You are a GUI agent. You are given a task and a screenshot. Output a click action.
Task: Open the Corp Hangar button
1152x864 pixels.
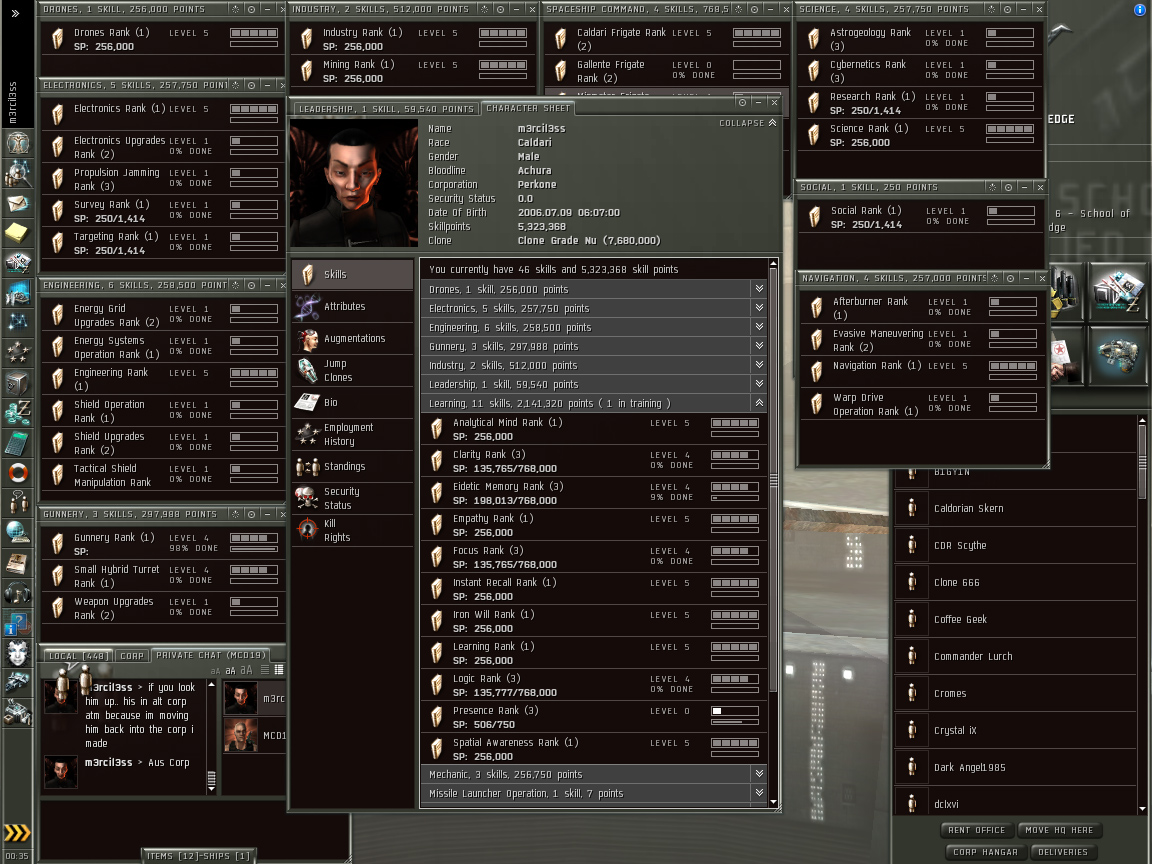coord(985,852)
